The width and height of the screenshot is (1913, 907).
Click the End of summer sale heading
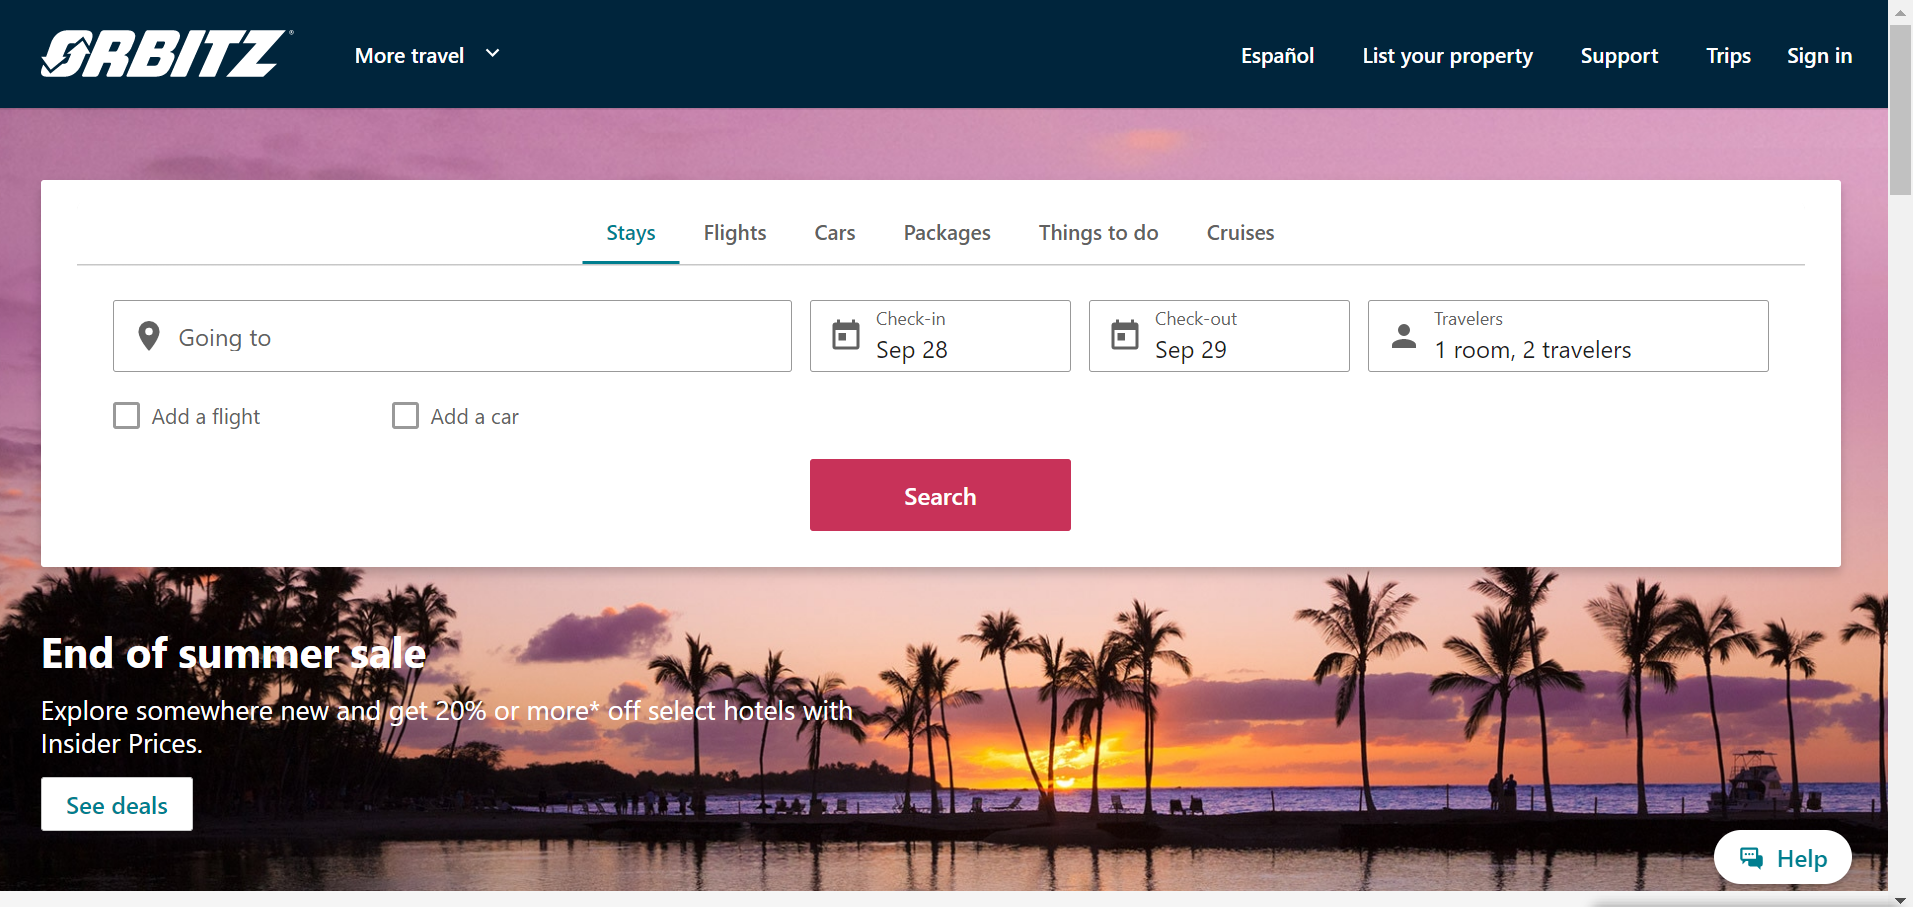point(234,653)
